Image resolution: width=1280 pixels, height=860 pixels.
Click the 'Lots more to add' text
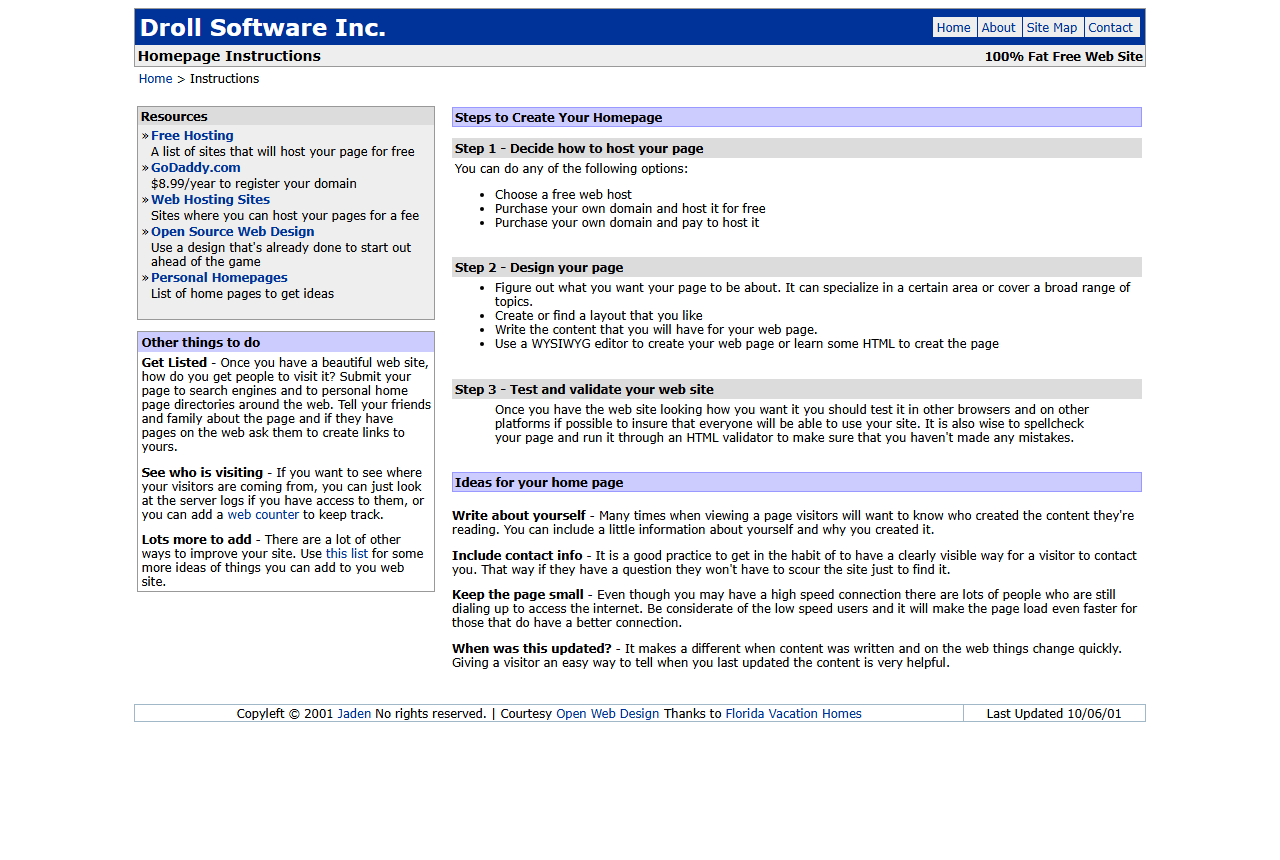[x=197, y=540]
